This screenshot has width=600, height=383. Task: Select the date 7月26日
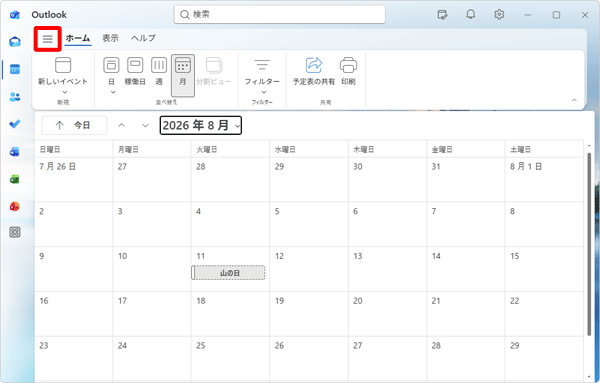coord(73,179)
